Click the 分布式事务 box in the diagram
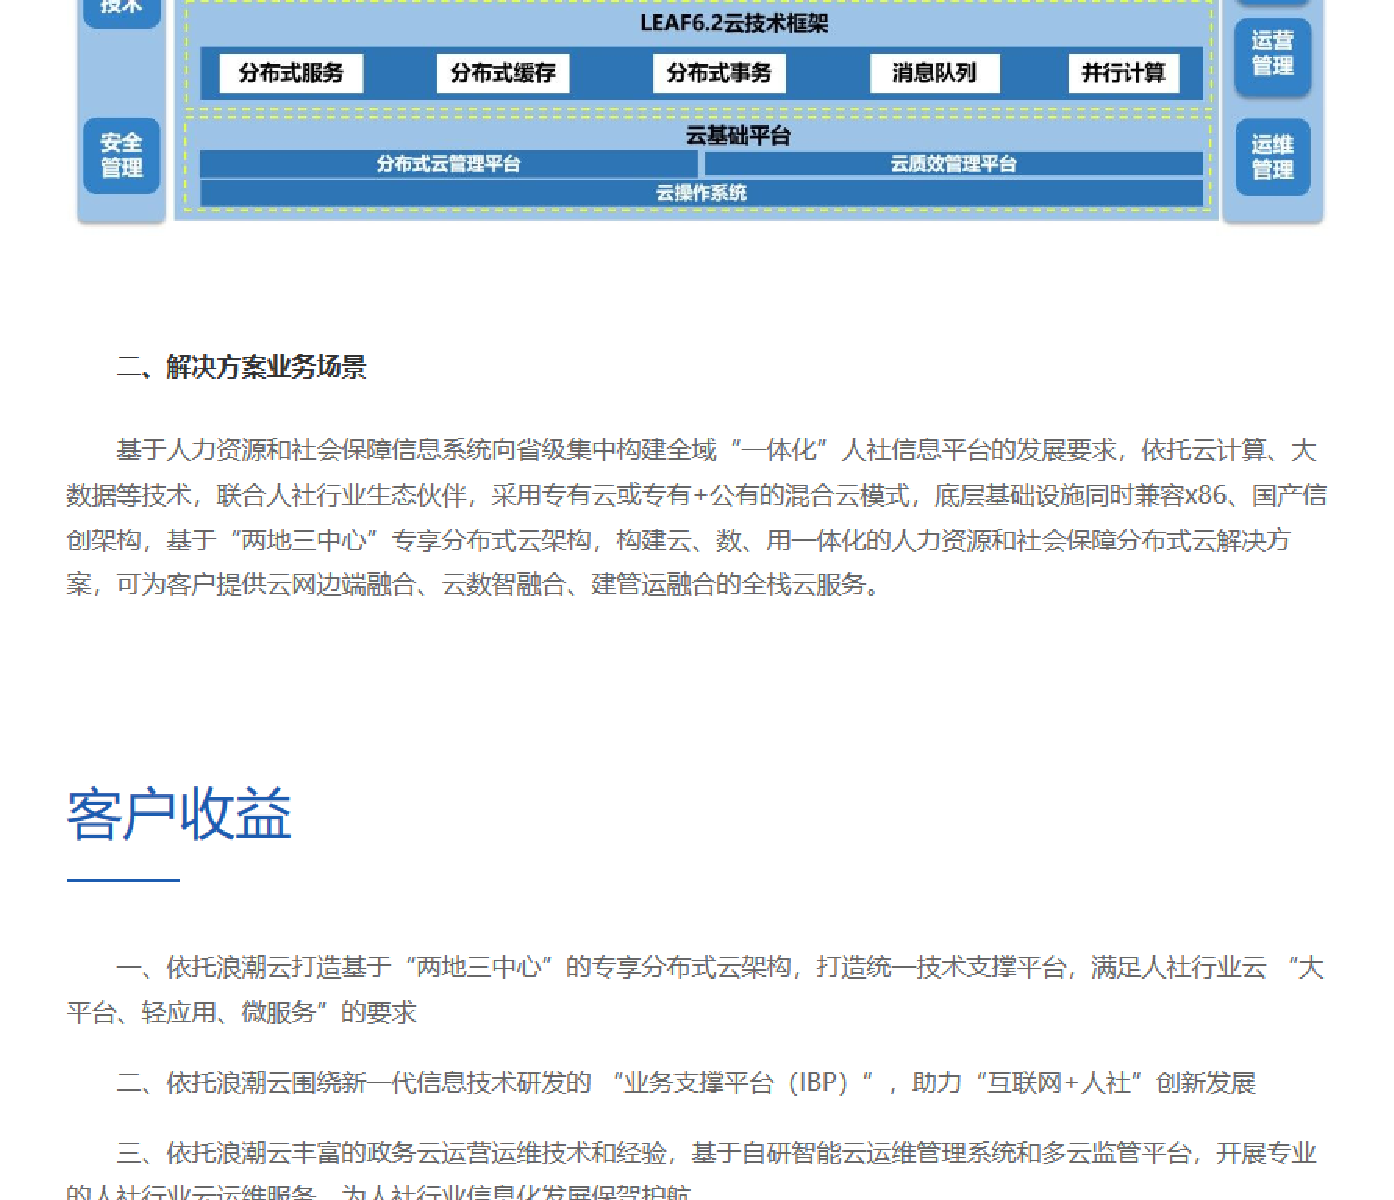This screenshot has width=1394, height=1200. pos(719,73)
